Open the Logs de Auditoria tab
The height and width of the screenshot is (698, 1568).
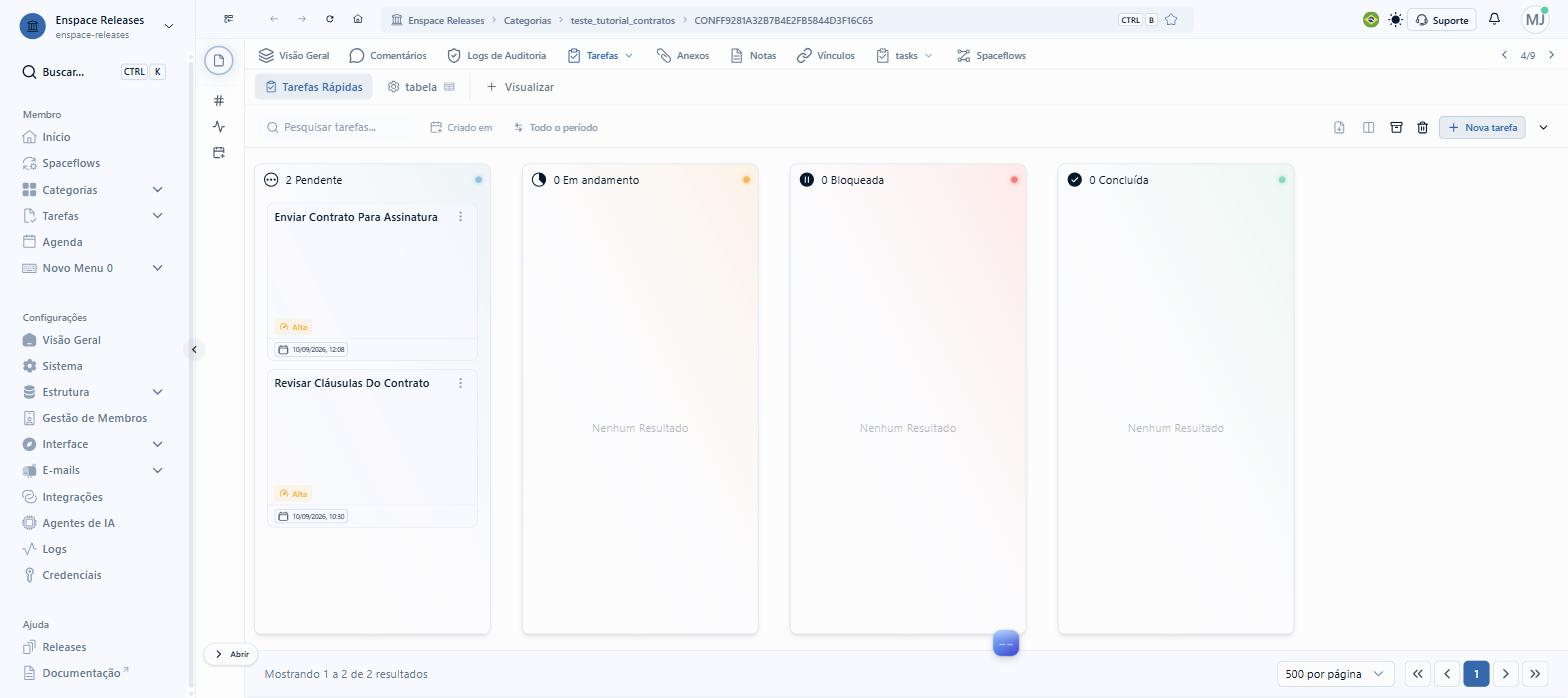pyautogui.click(x=497, y=56)
